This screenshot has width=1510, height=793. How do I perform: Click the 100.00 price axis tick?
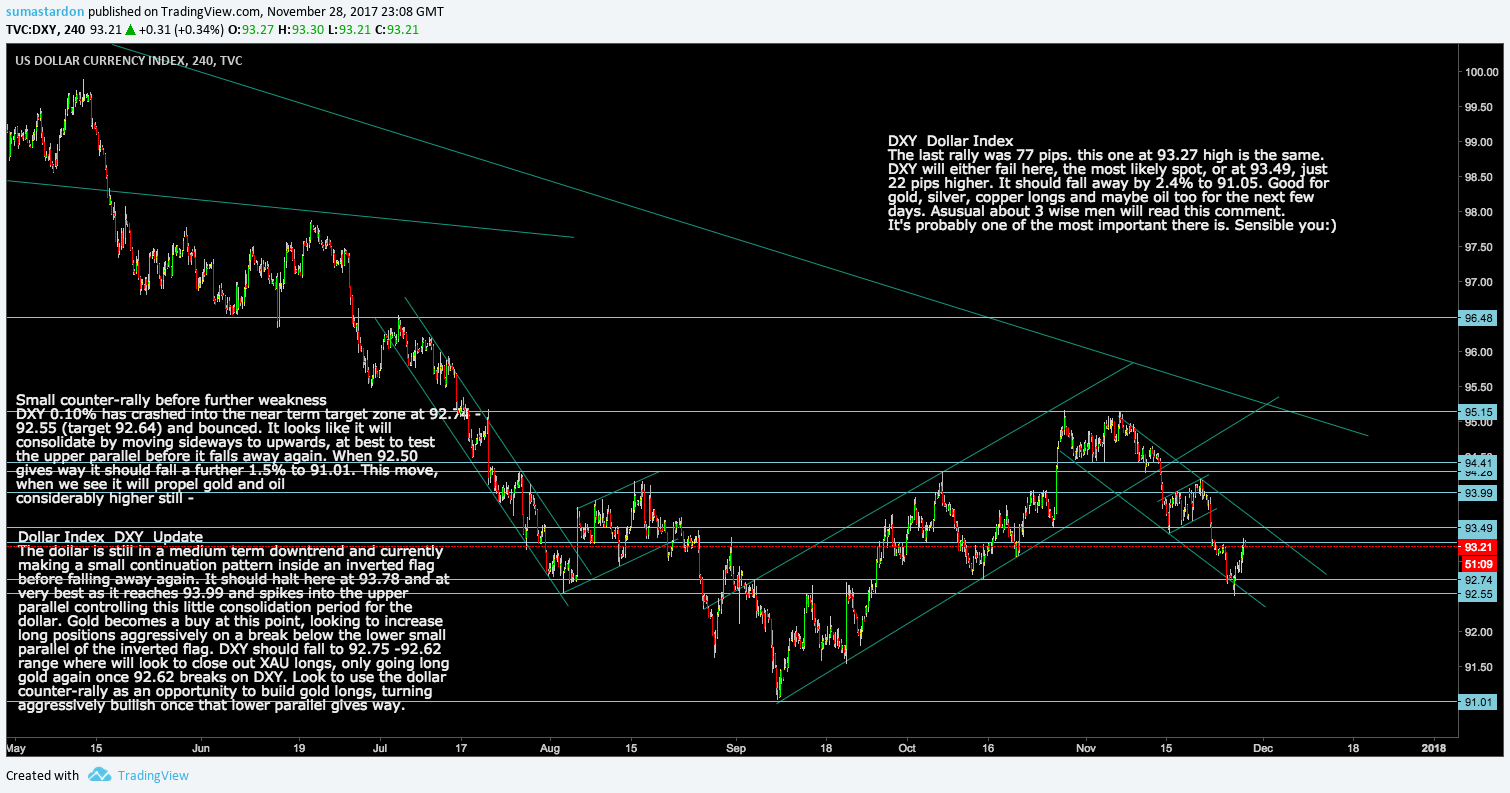1481,72
